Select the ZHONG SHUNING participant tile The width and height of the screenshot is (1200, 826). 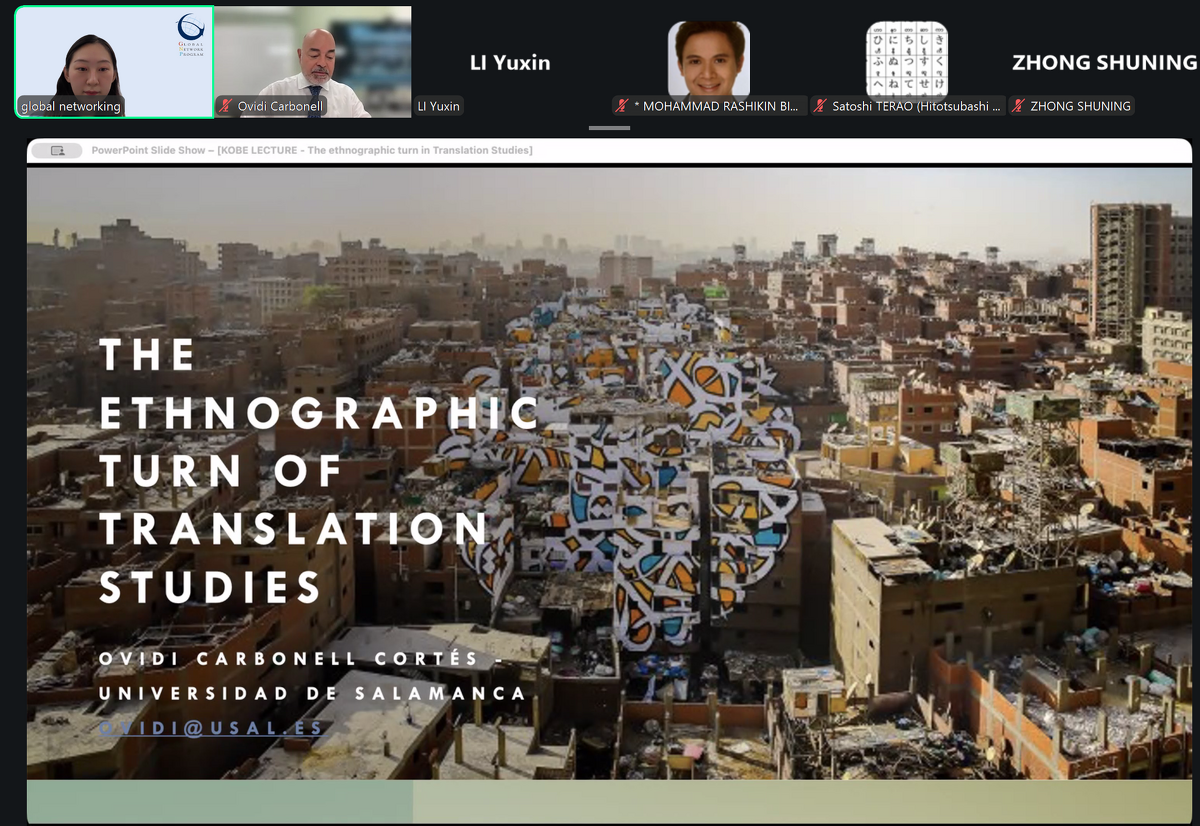point(1104,62)
